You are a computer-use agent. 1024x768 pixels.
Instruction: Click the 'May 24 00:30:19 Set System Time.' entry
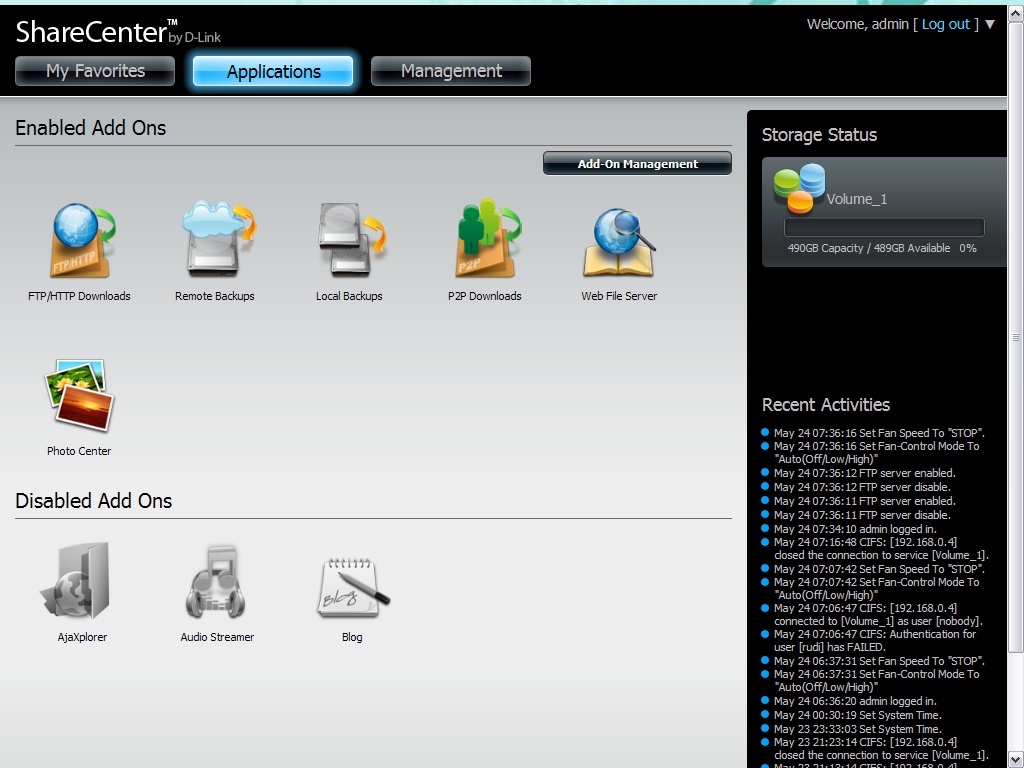coord(857,715)
